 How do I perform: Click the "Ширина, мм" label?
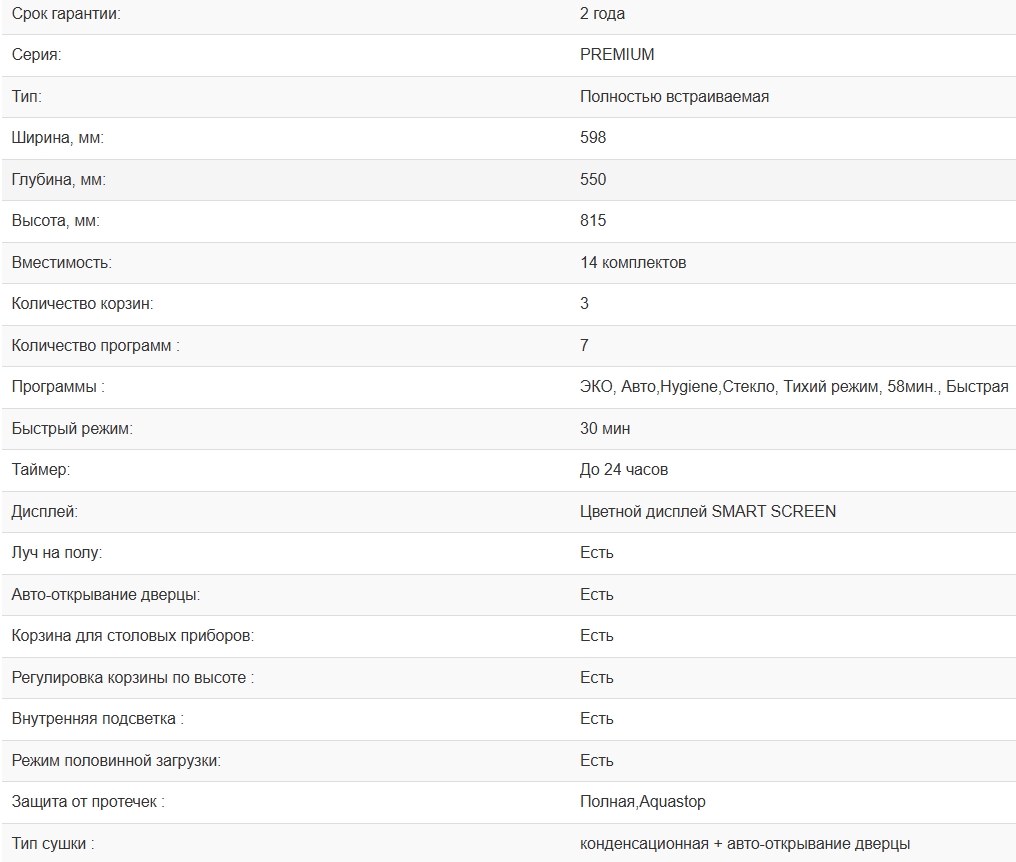click(x=57, y=138)
